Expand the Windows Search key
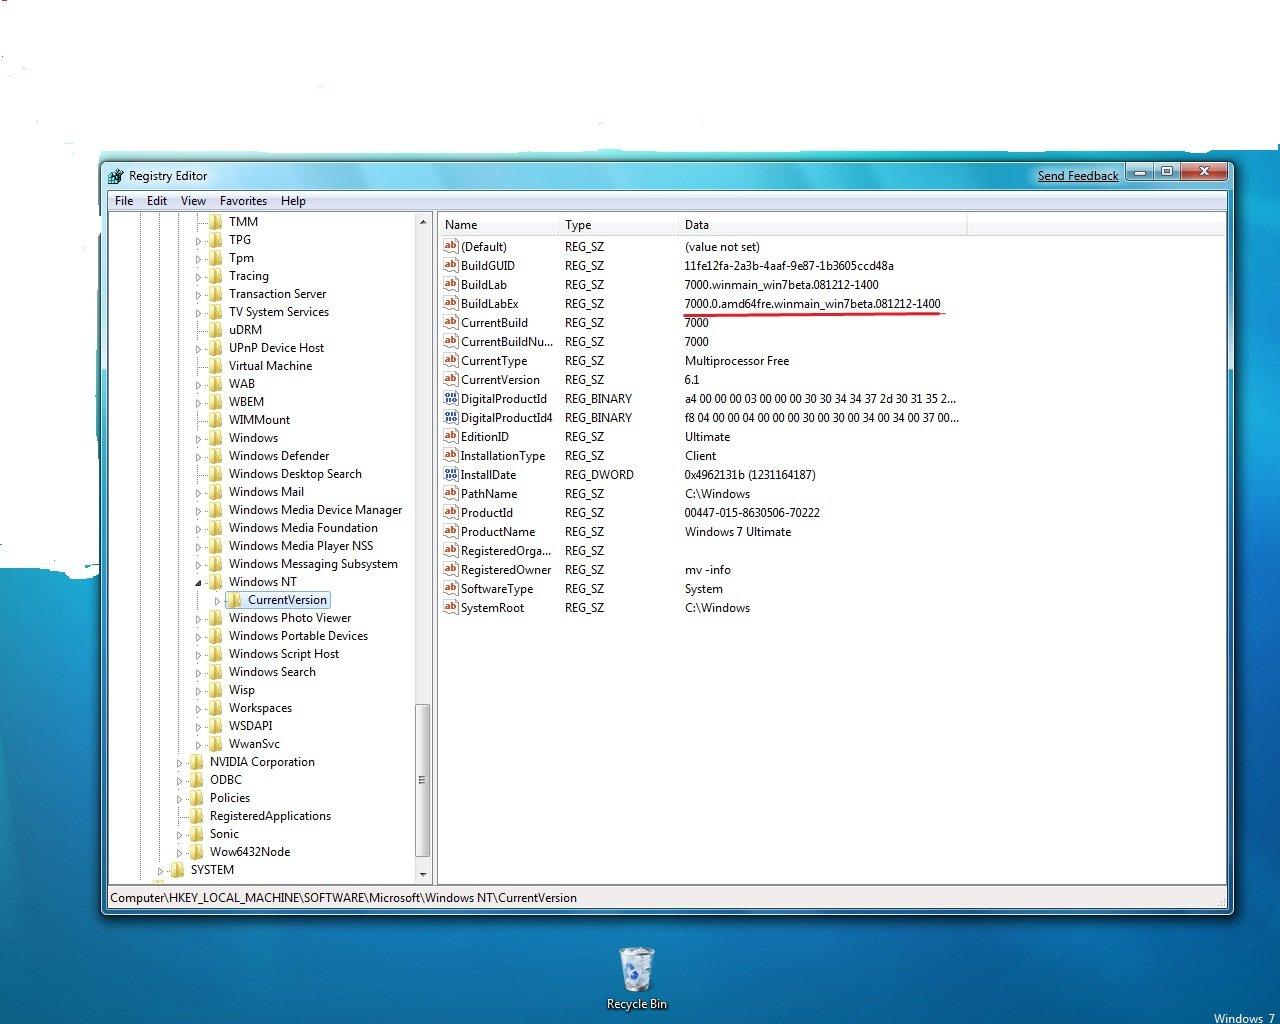The height and width of the screenshot is (1024, 1280). 198,672
